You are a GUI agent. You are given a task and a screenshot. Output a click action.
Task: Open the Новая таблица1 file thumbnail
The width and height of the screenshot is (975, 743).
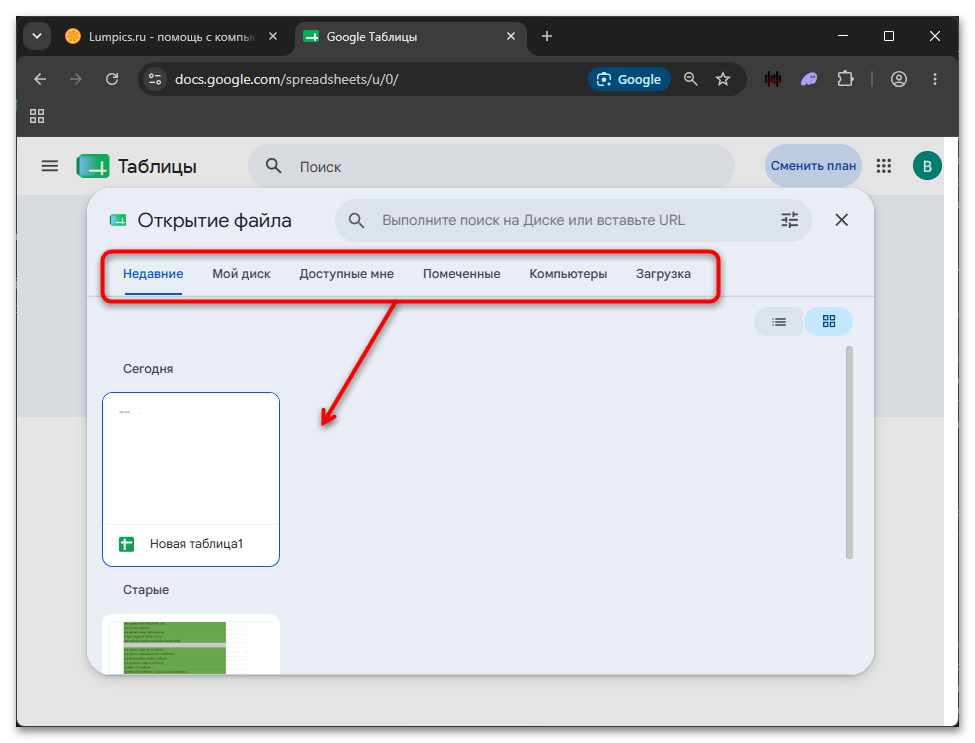[x=191, y=479]
